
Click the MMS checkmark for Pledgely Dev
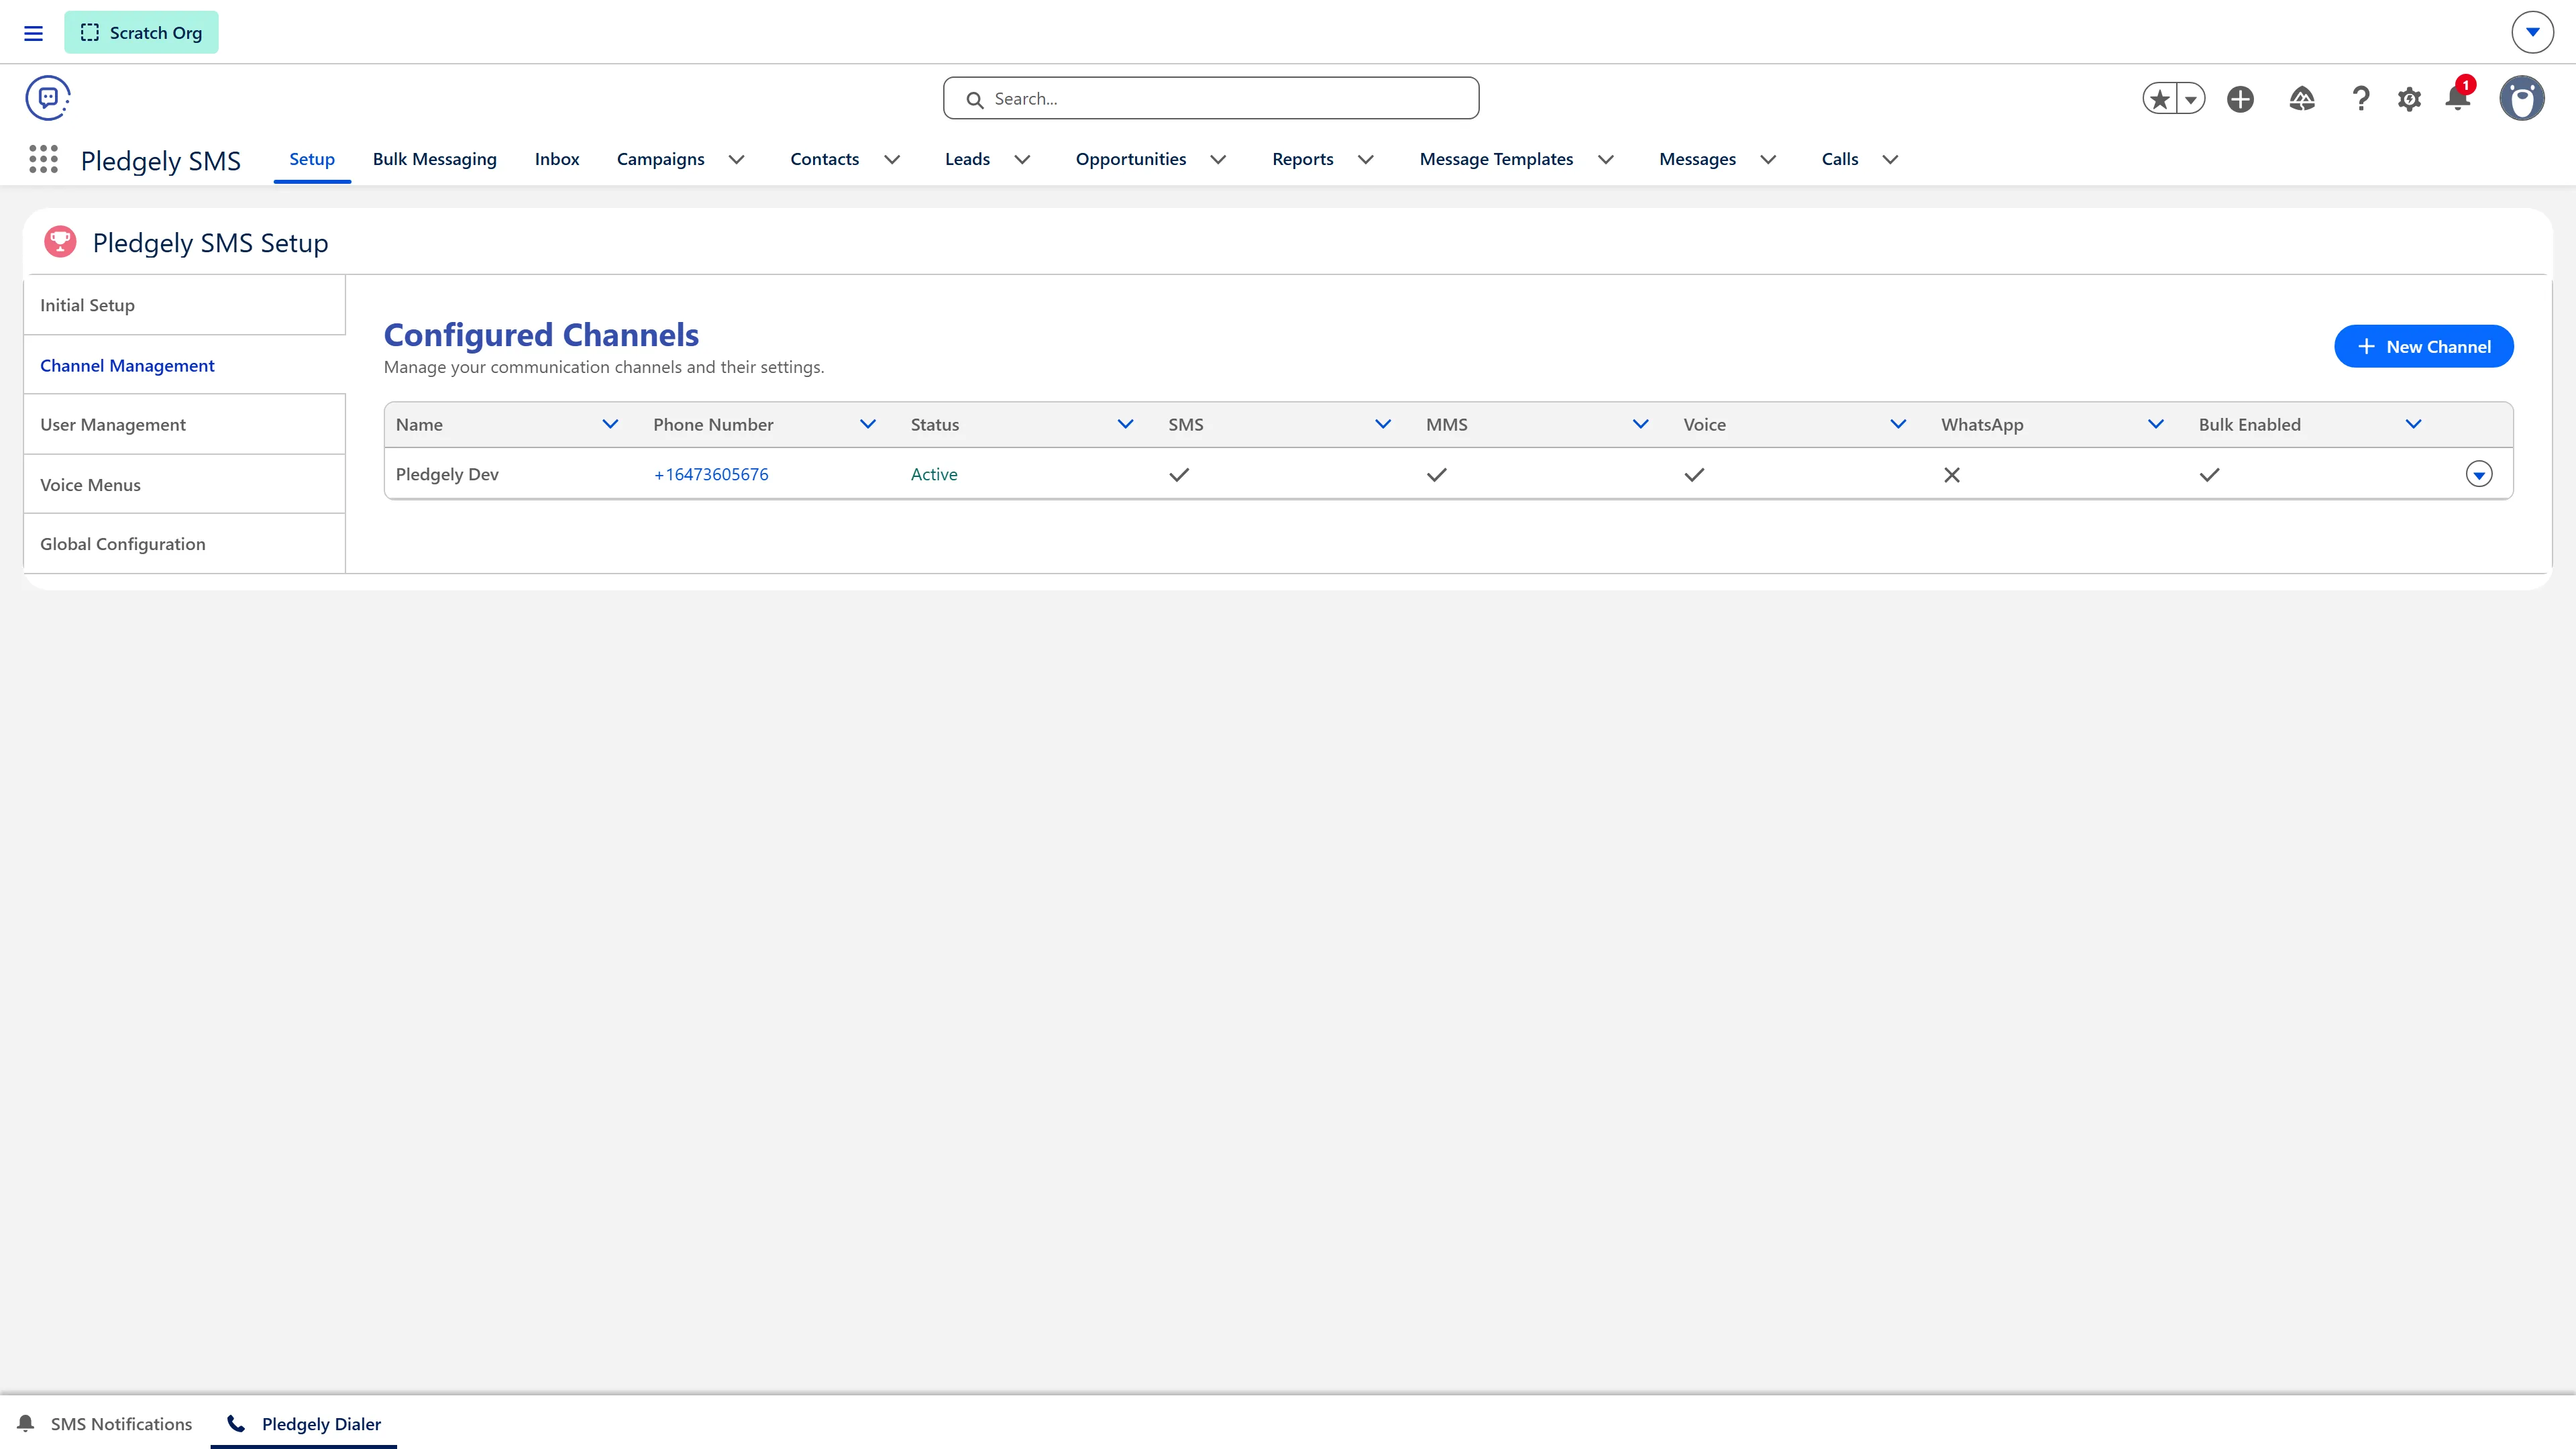coord(1437,475)
